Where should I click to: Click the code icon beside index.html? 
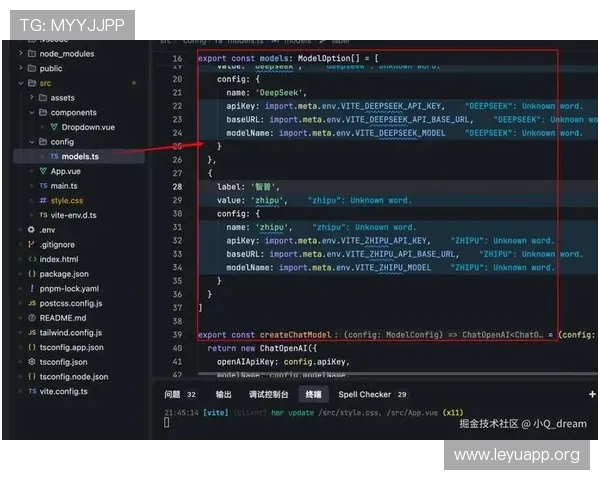(32, 259)
